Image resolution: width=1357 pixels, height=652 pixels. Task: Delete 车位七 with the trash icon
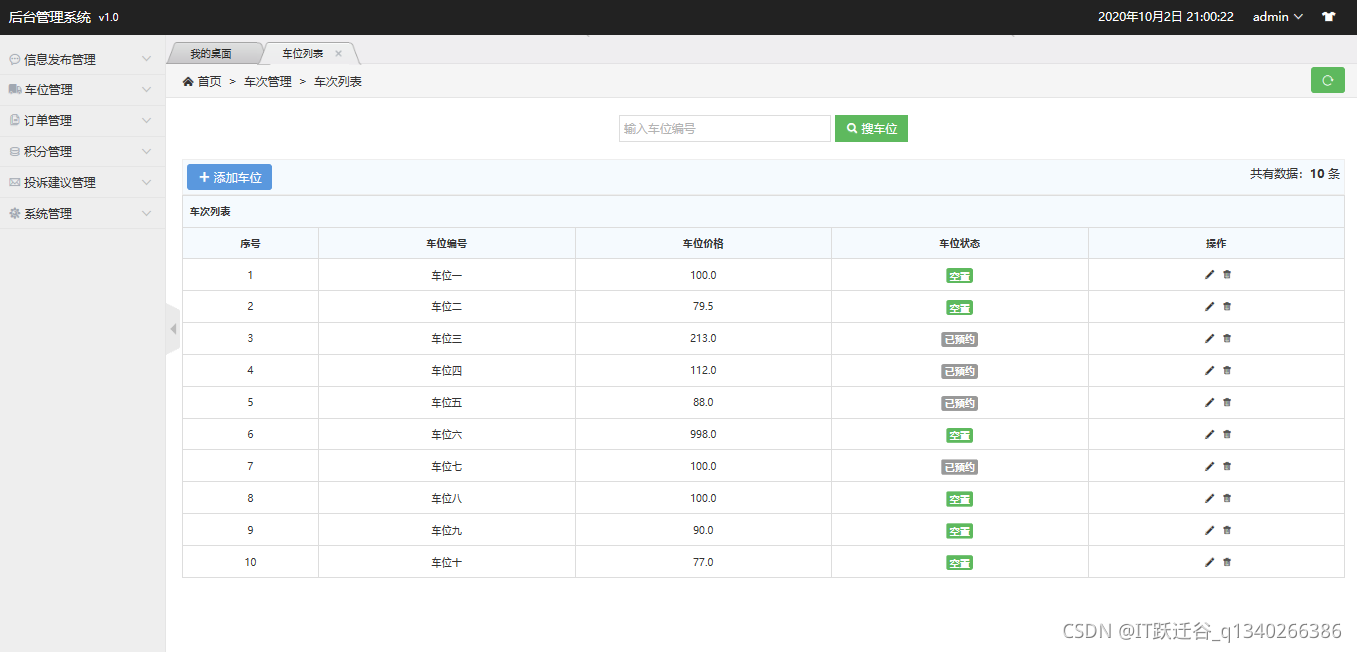(1227, 466)
